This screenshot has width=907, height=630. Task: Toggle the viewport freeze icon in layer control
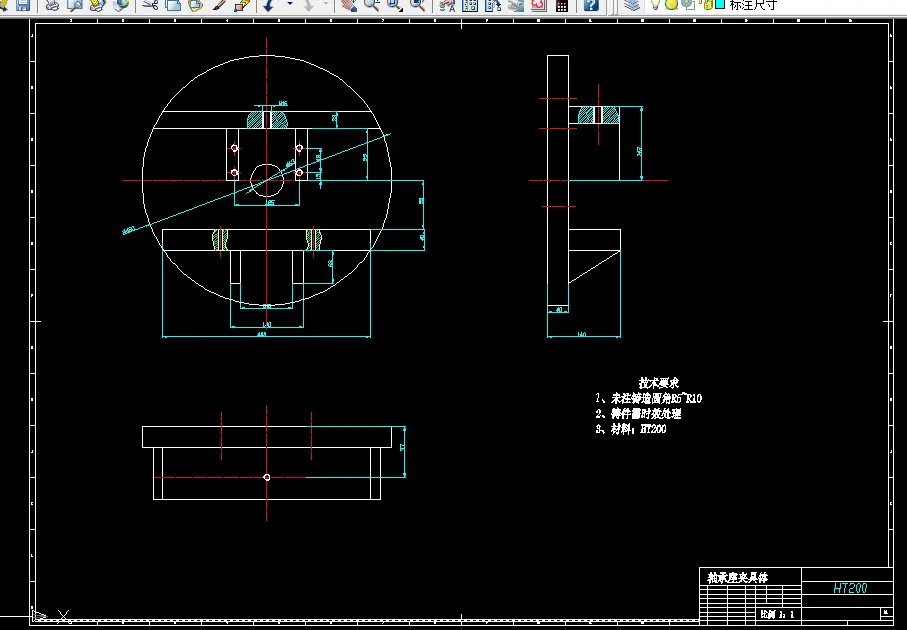pyautogui.click(x=688, y=5)
